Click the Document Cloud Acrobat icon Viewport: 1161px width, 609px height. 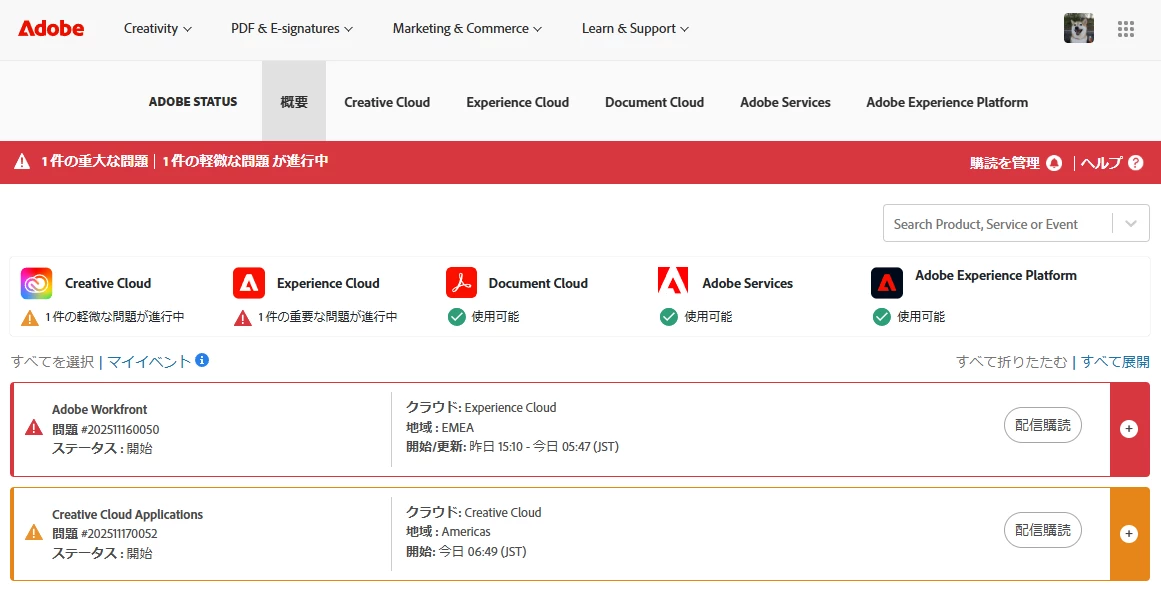pyautogui.click(x=461, y=283)
